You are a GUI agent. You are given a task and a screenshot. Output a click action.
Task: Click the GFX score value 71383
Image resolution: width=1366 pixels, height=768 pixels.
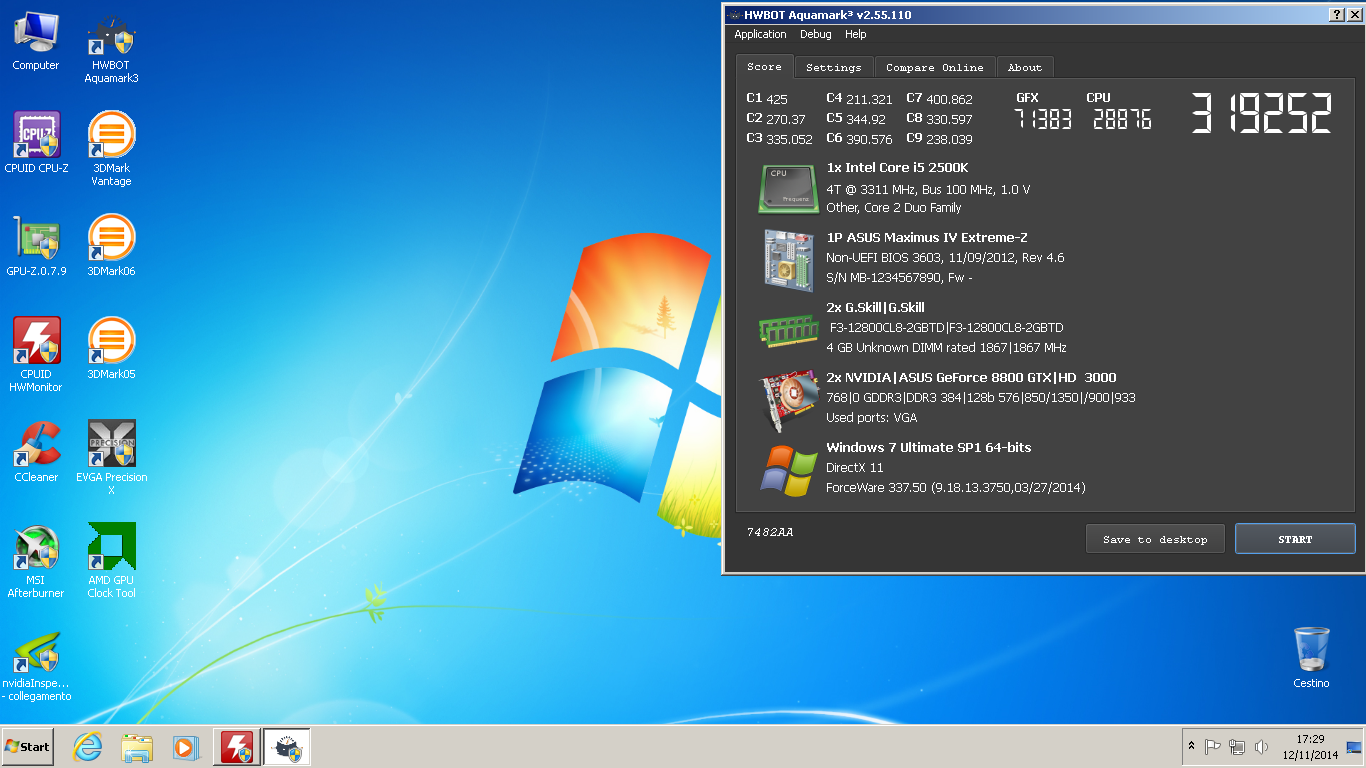point(1043,120)
